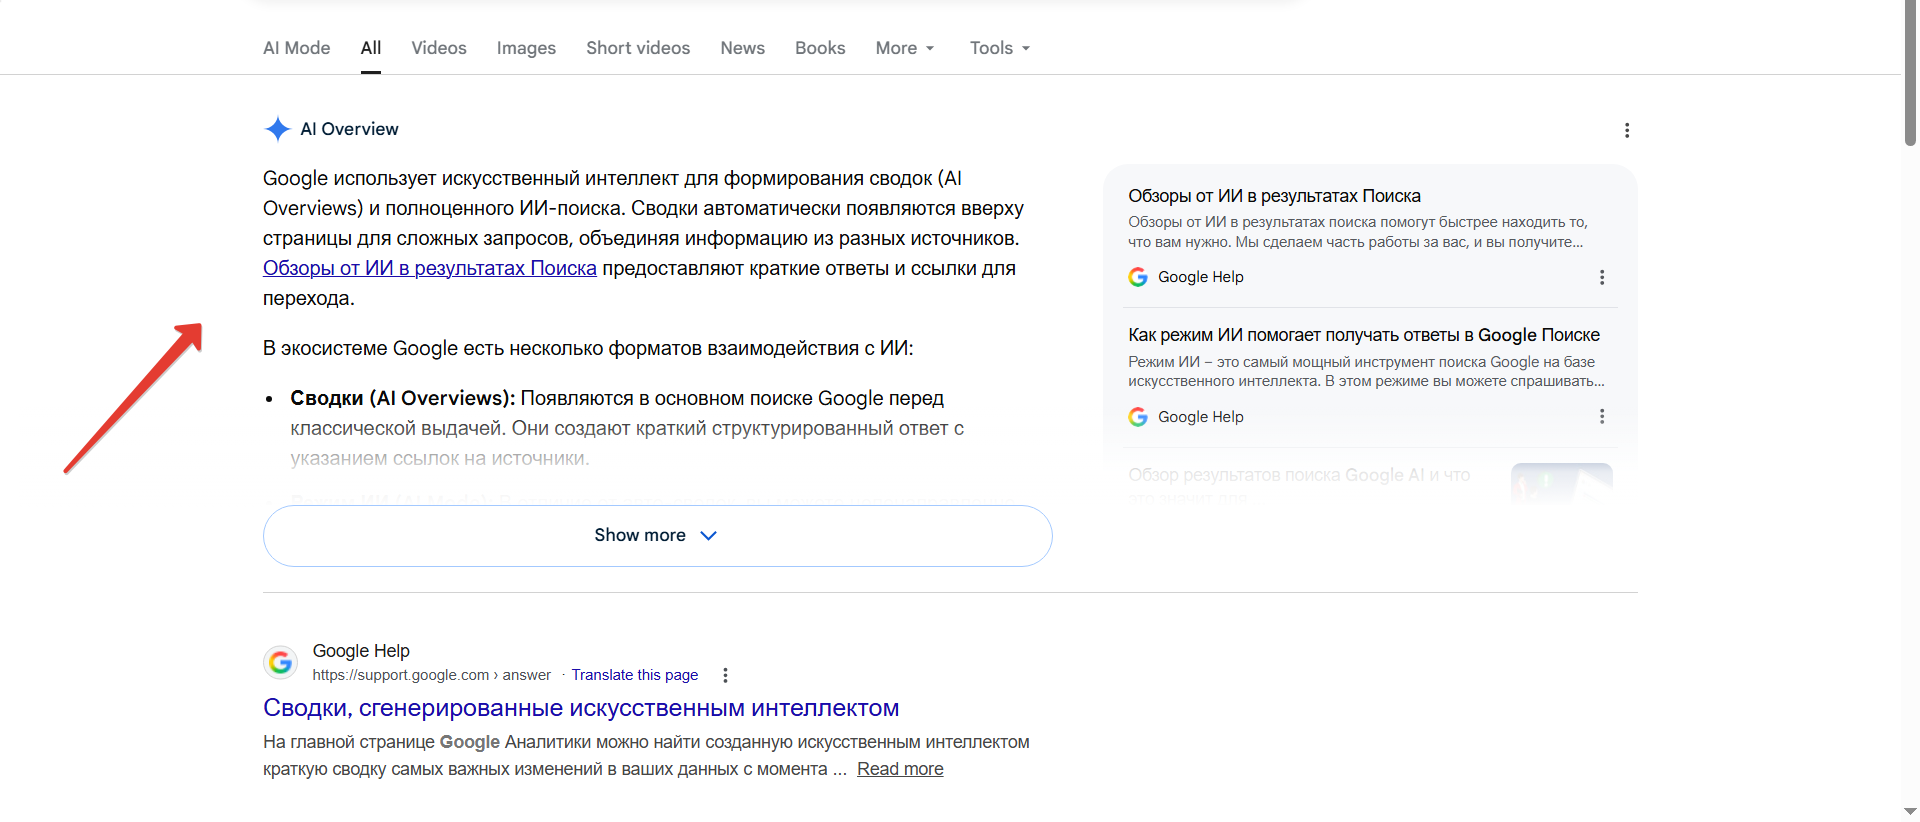Screen dimensions: 1920x822
Task: Open the Images tab
Action: pos(526,48)
